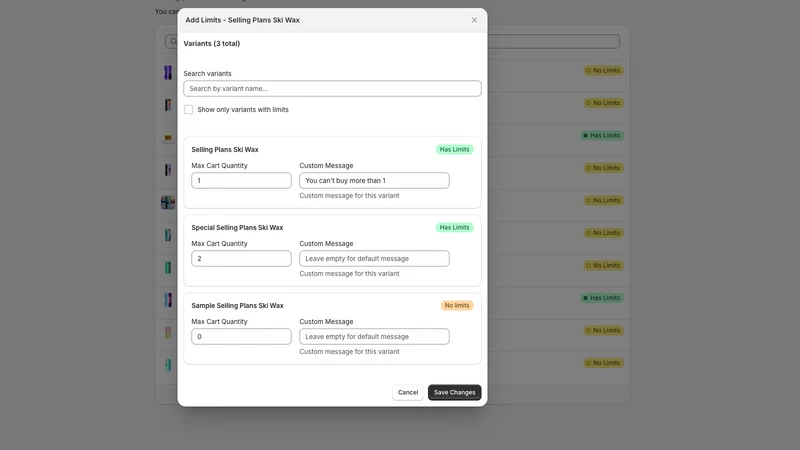800x450 pixels.
Task: Click the first Has Limits badge in the background list
Action: pos(602,135)
